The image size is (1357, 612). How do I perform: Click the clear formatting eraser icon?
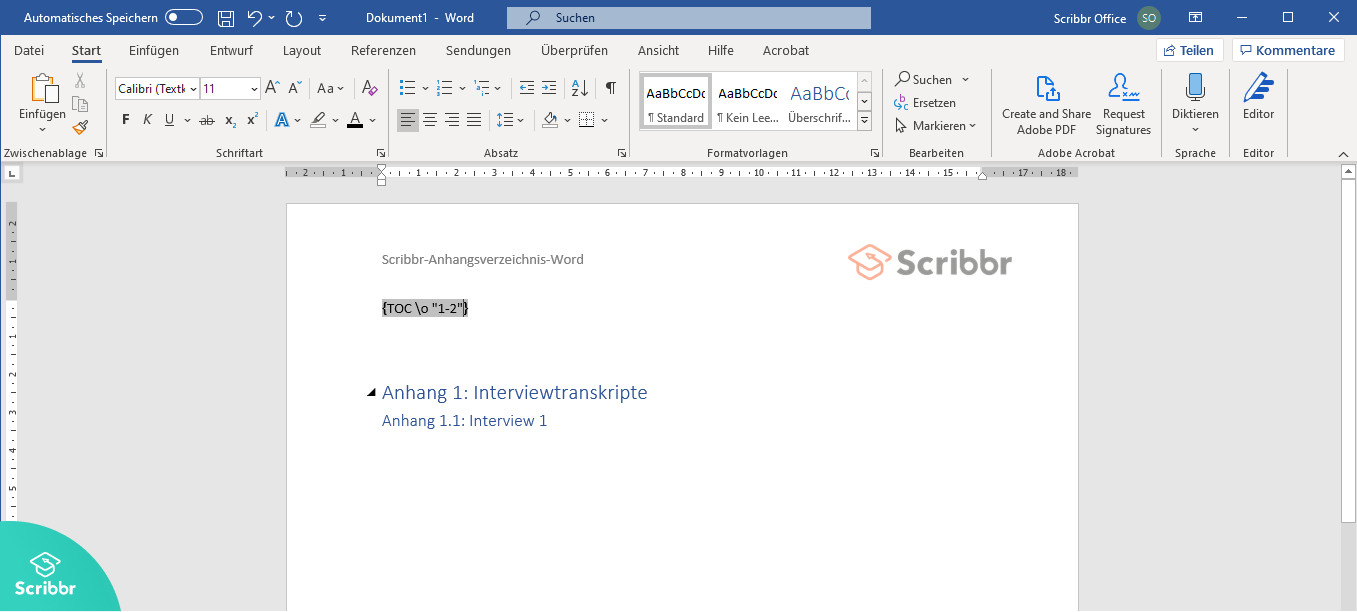click(369, 88)
